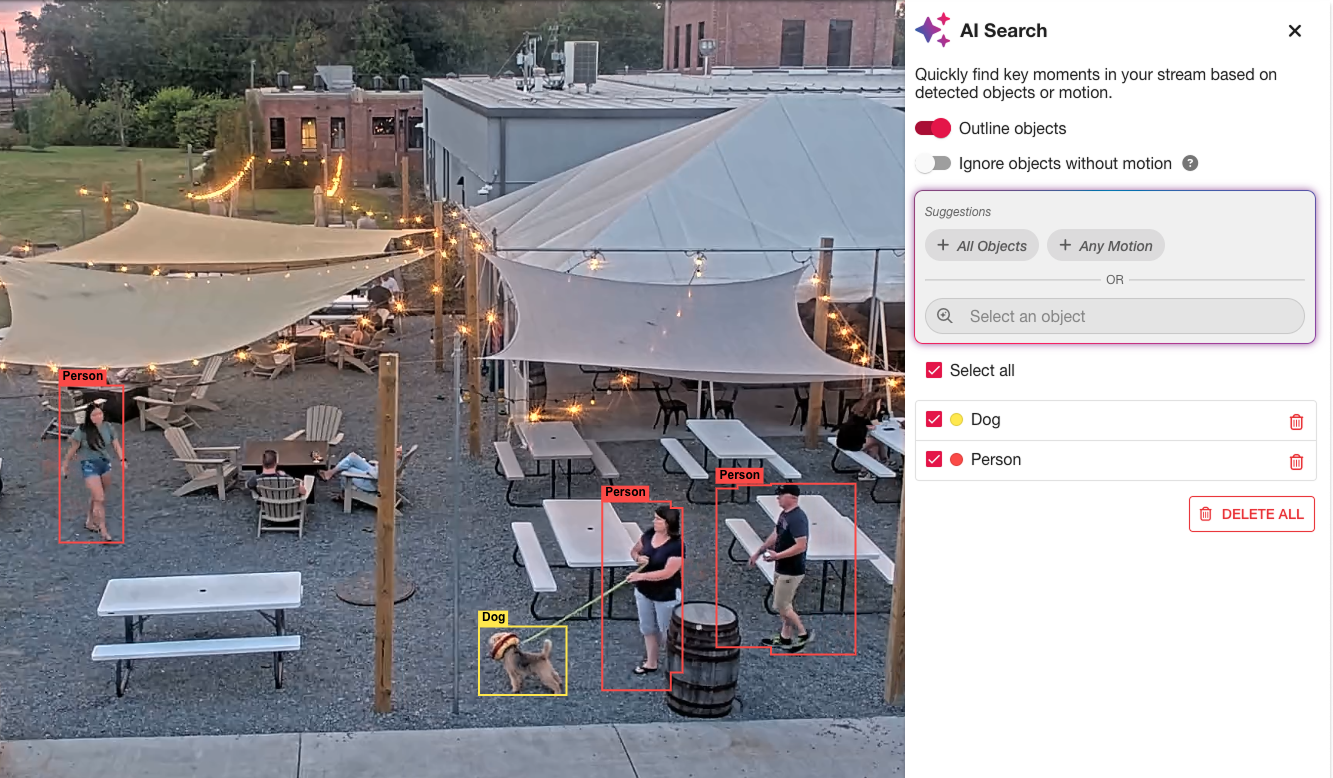
Task: Close the AI Search panel
Action: coord(1294,31)
